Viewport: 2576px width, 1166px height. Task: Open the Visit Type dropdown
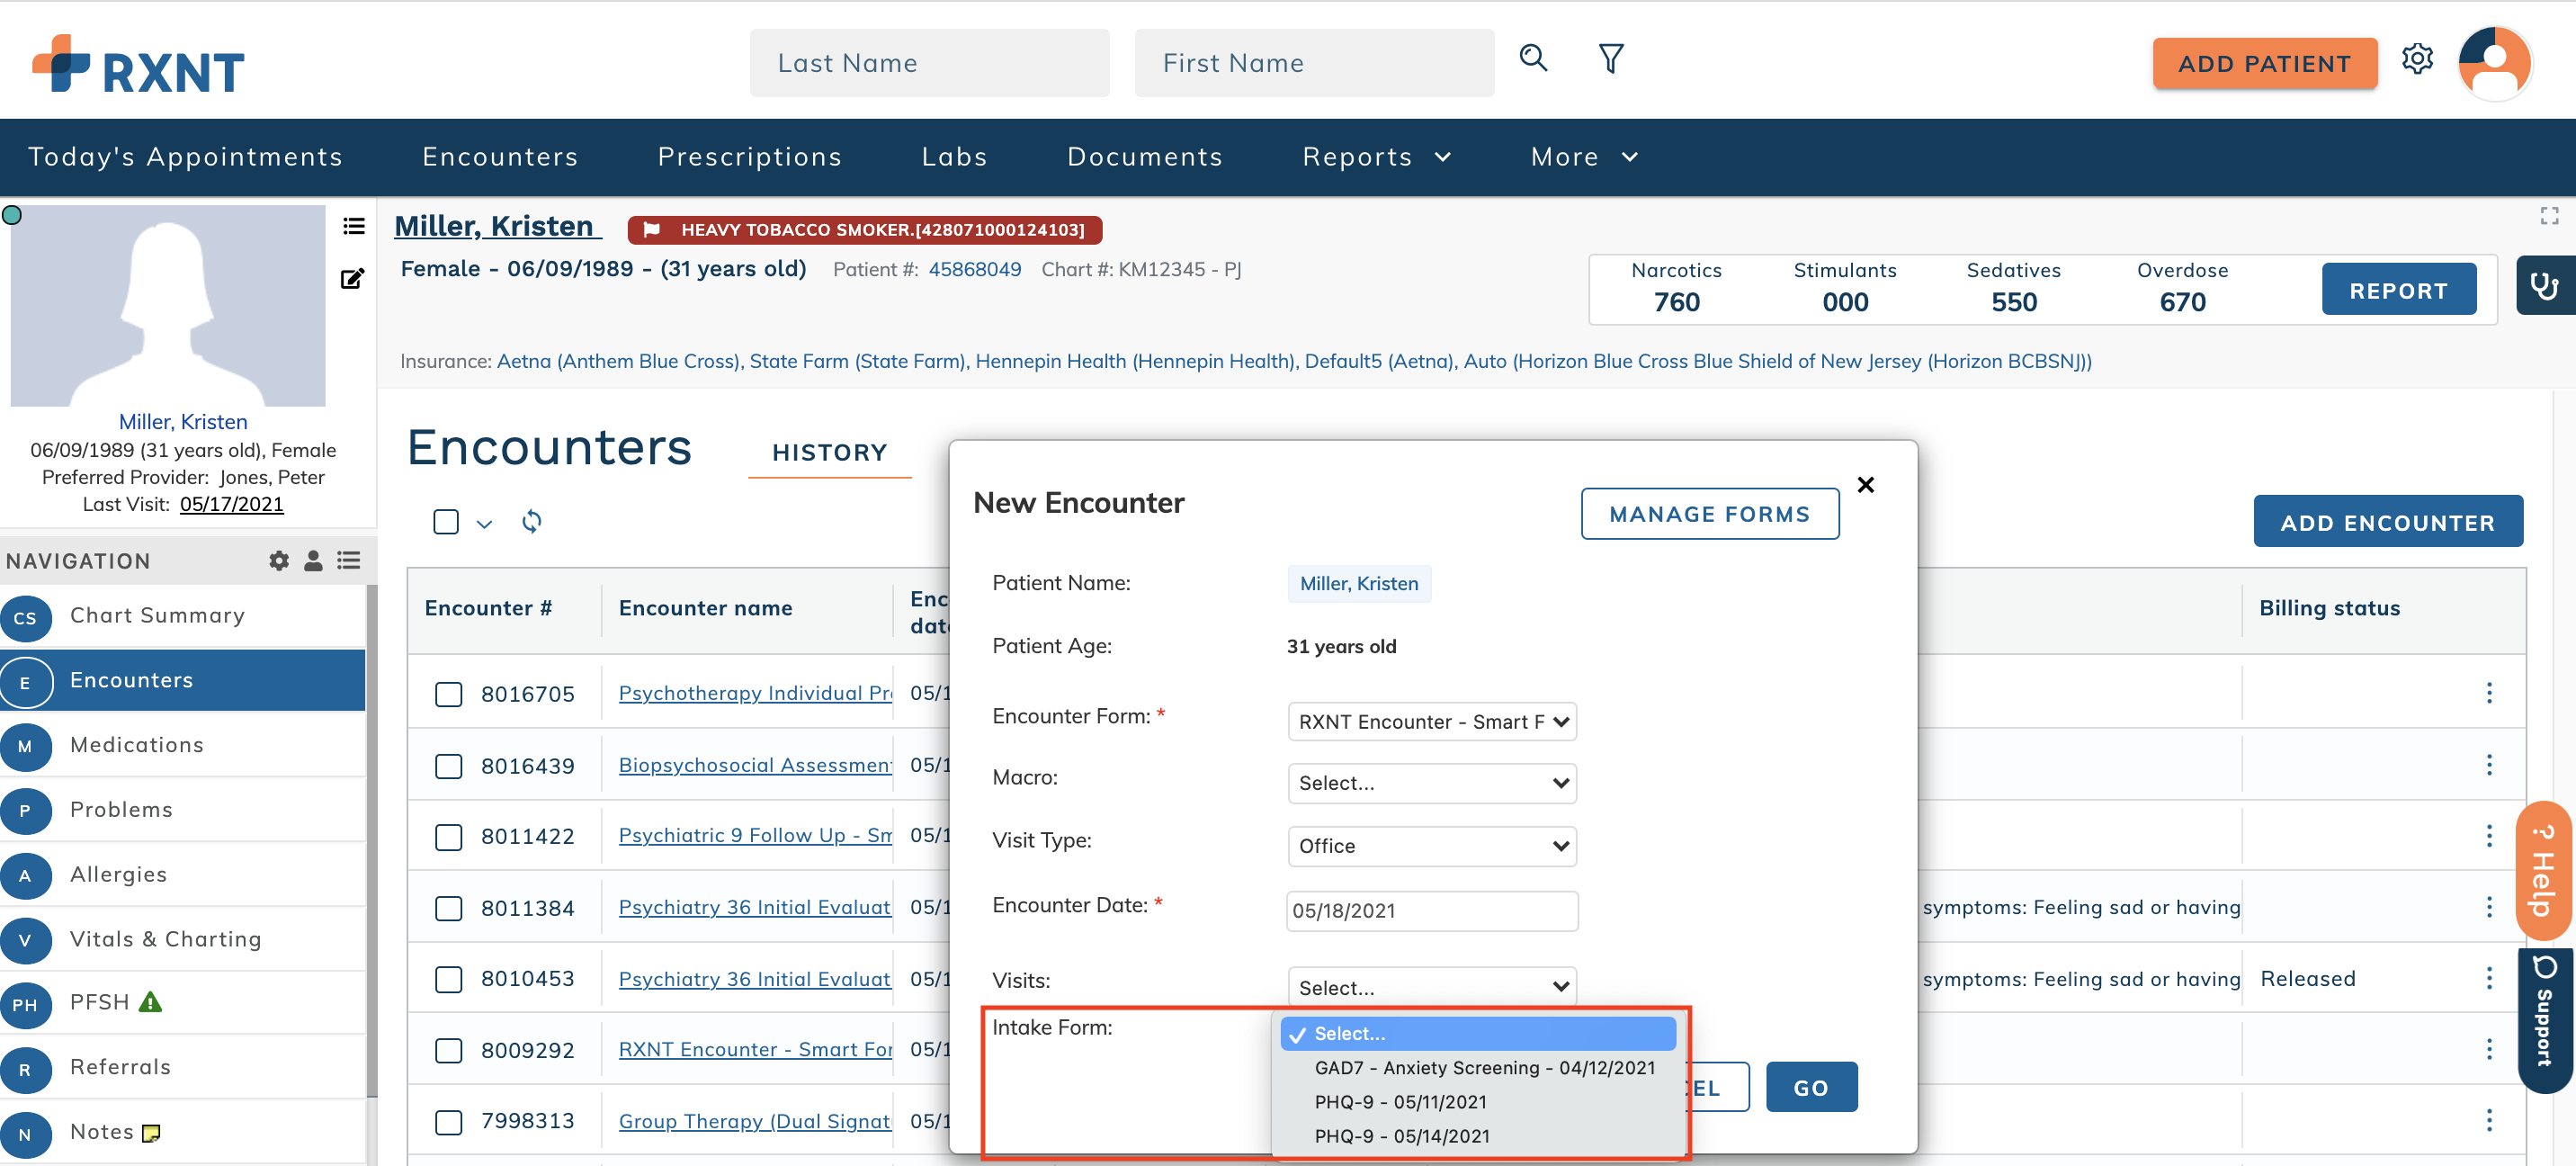1431,846
